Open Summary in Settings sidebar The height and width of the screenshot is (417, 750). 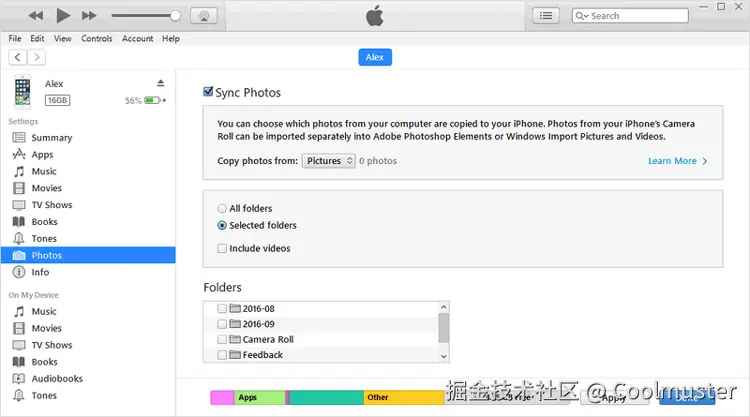[88, 138]
